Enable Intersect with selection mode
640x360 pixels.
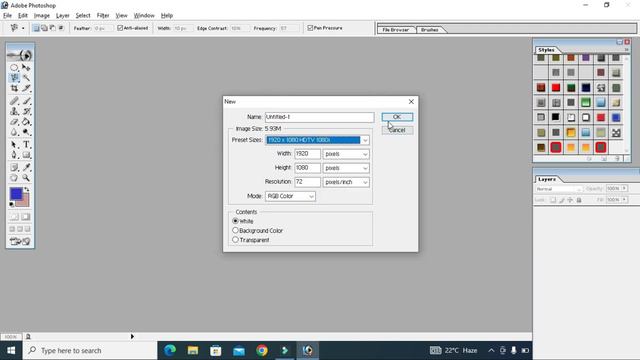(61, 28)
